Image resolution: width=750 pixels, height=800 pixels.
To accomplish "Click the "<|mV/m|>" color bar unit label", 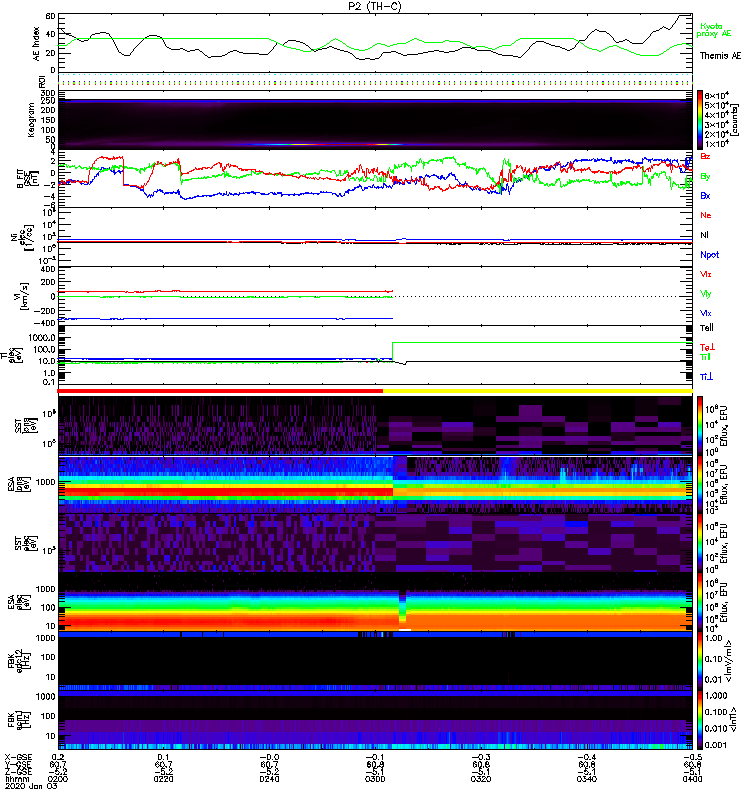I will [x=728, y=661].
